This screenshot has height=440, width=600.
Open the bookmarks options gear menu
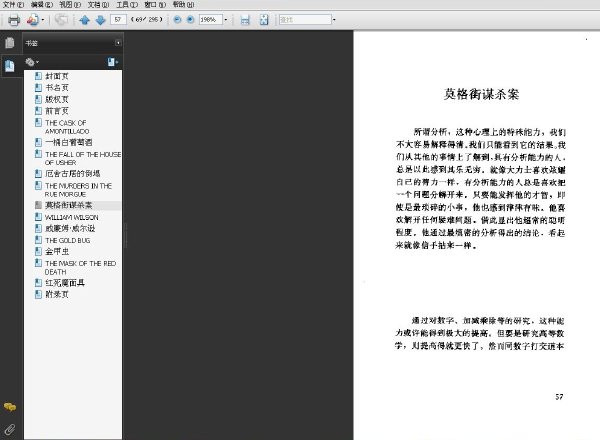point(32,62)
